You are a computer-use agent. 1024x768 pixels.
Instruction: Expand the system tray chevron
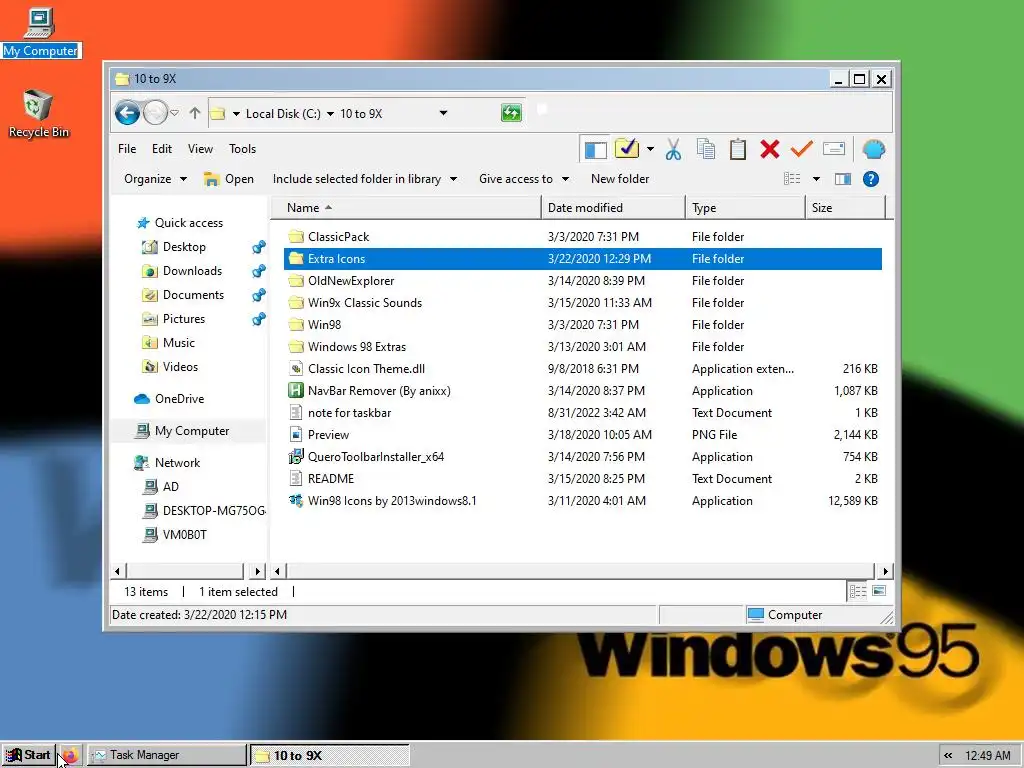point(948,756)
